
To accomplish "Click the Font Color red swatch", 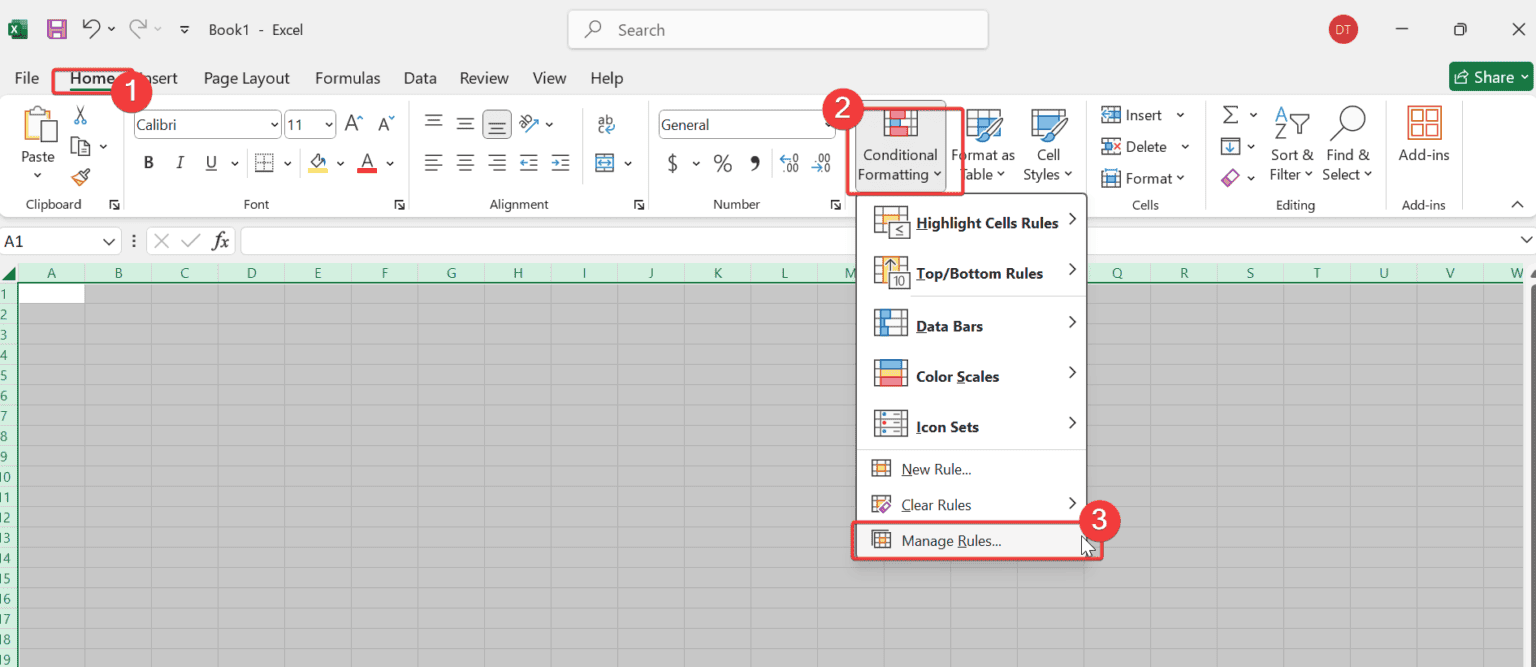I will point(367,163).
